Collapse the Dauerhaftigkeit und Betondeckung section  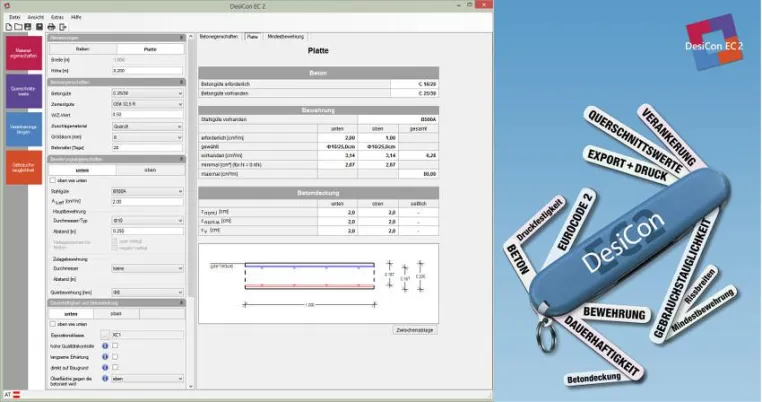coord(116,303)
